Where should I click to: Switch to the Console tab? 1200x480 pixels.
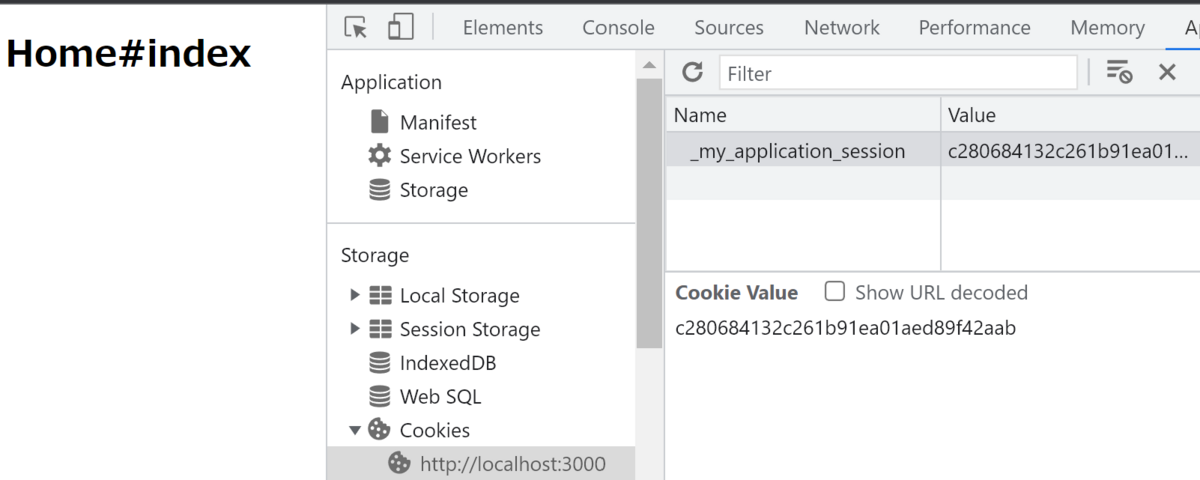click(x=618, y=28)
